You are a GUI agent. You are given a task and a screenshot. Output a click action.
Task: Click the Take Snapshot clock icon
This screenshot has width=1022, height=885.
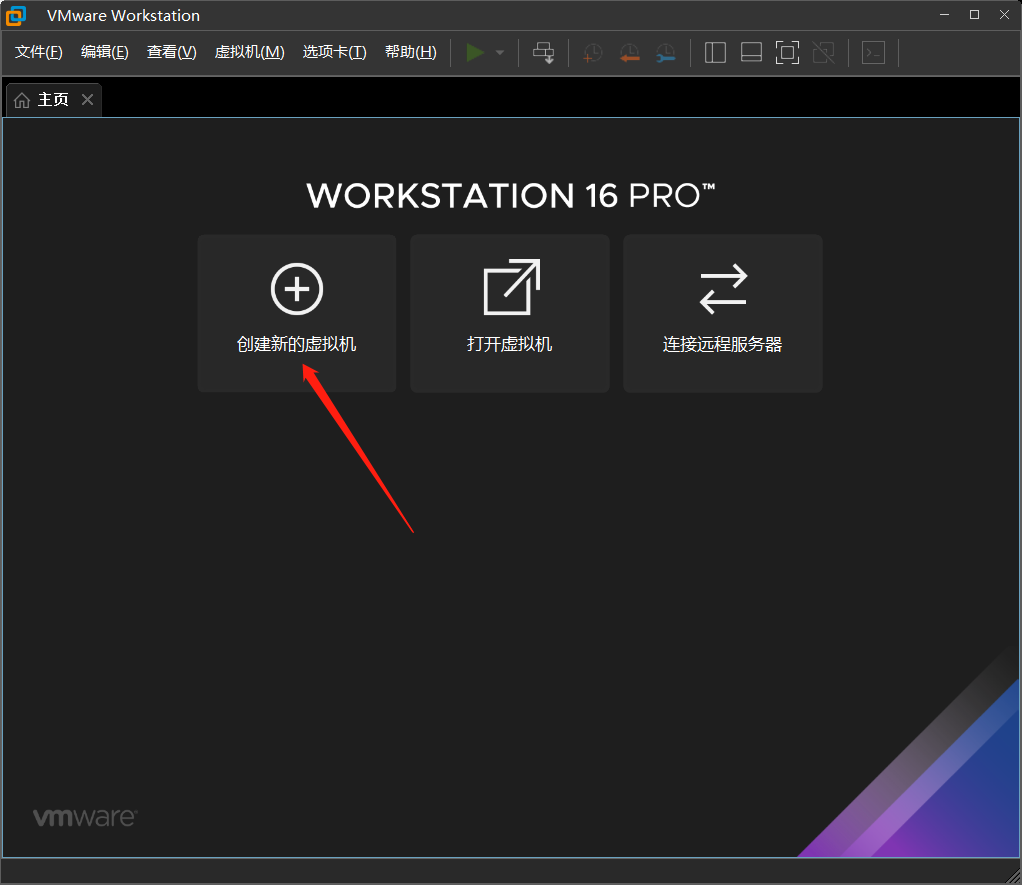pos(592,53)
